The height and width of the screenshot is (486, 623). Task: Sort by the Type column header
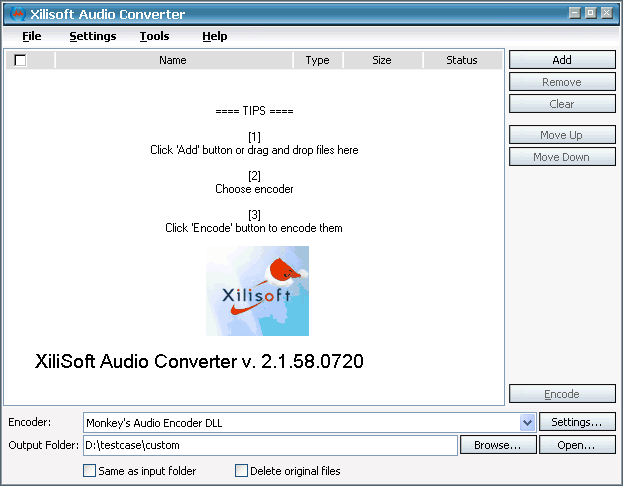point(317,60)
